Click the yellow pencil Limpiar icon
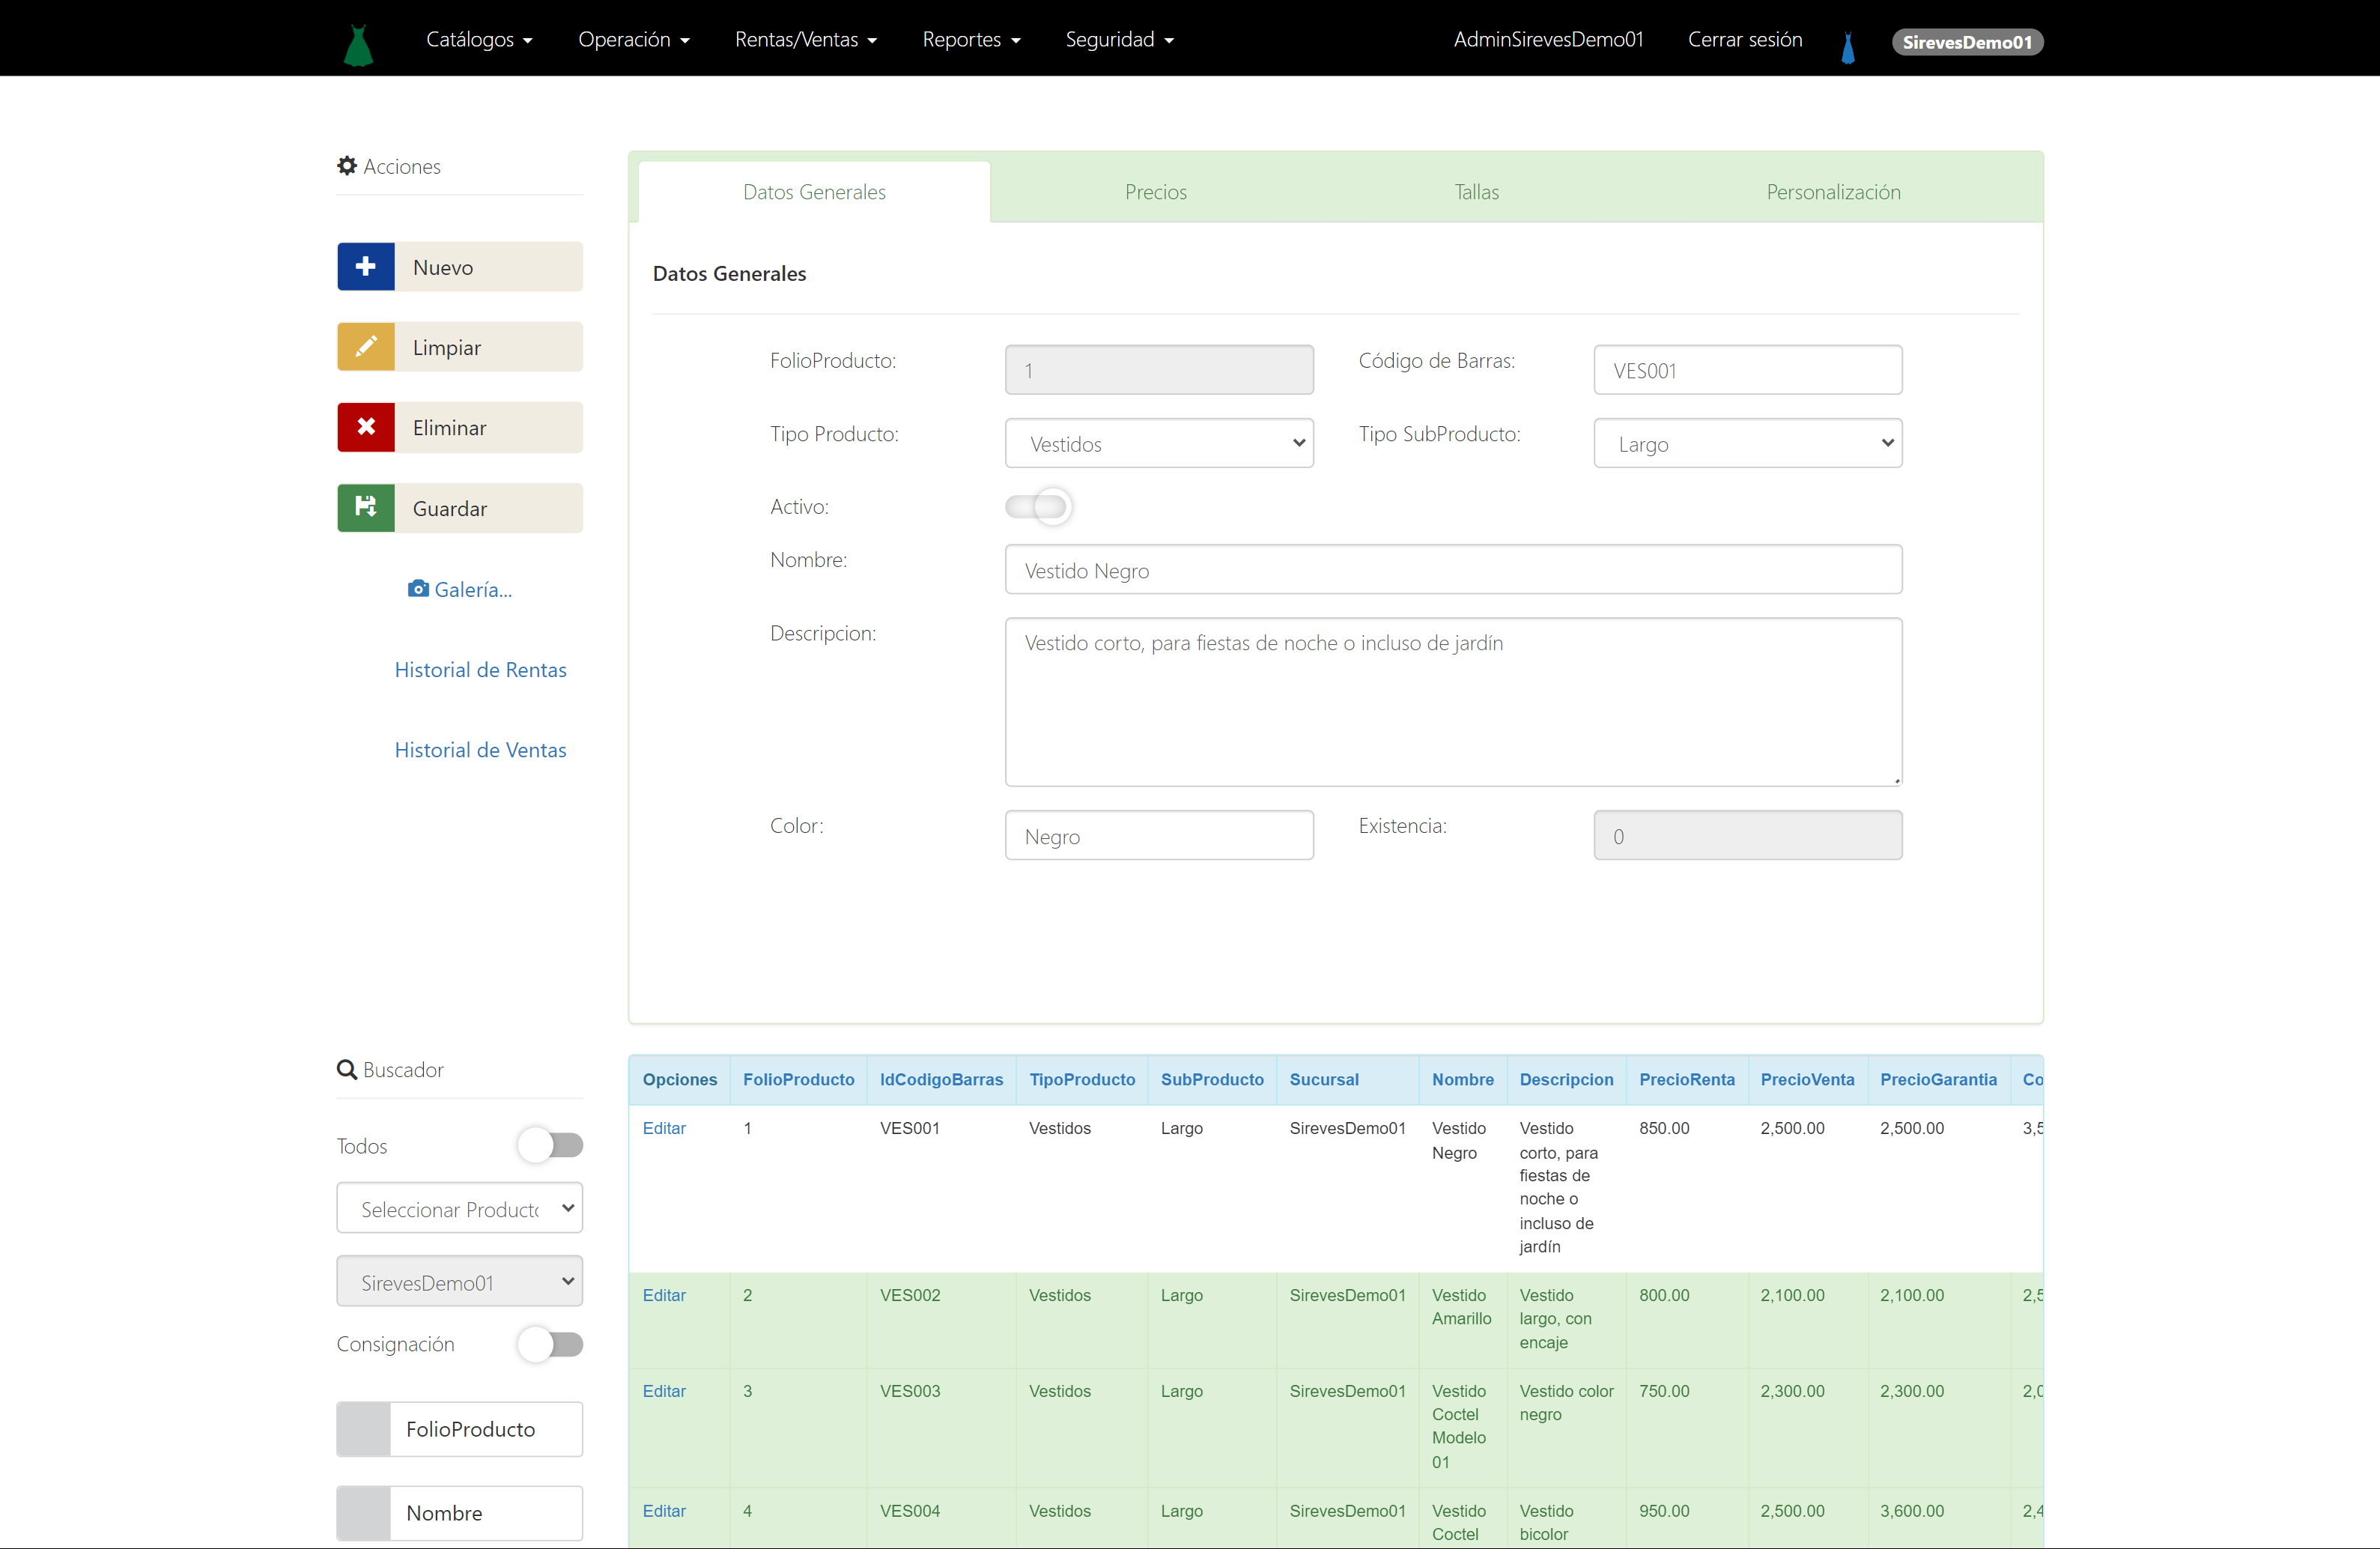This screenshot has height=1549, width=2380. point(366,346)
